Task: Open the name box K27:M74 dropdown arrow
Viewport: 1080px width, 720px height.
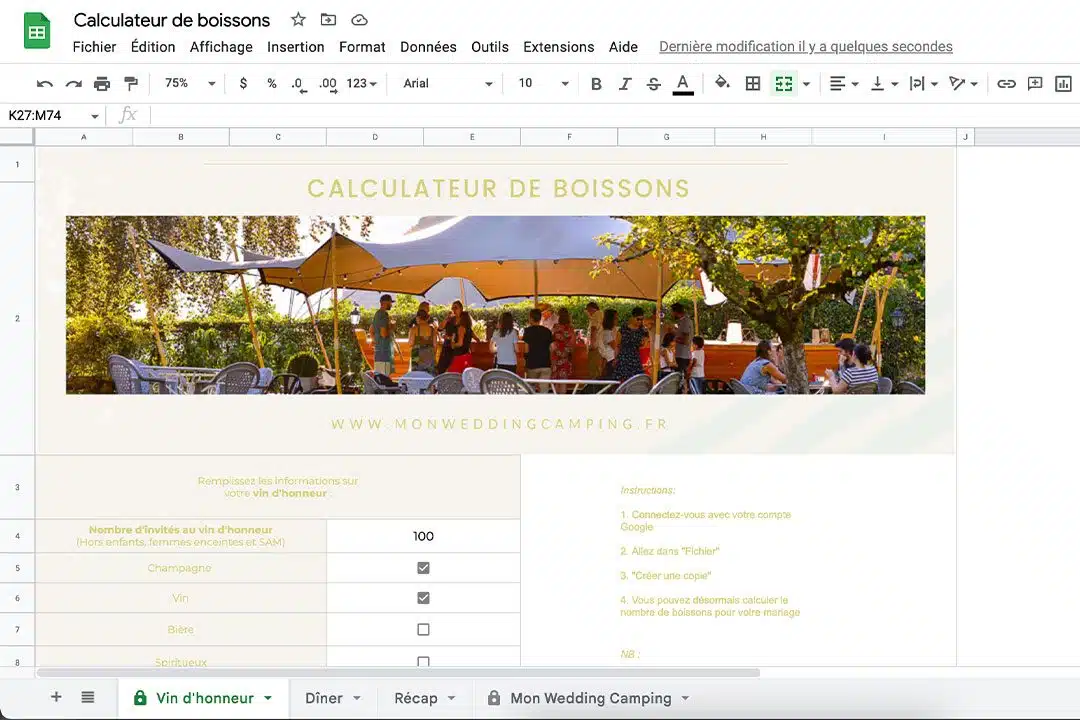Action: tap(95, 116)
